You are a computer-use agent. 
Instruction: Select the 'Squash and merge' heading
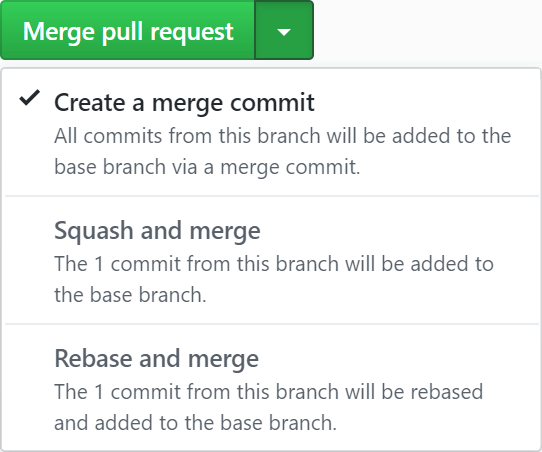157,231
